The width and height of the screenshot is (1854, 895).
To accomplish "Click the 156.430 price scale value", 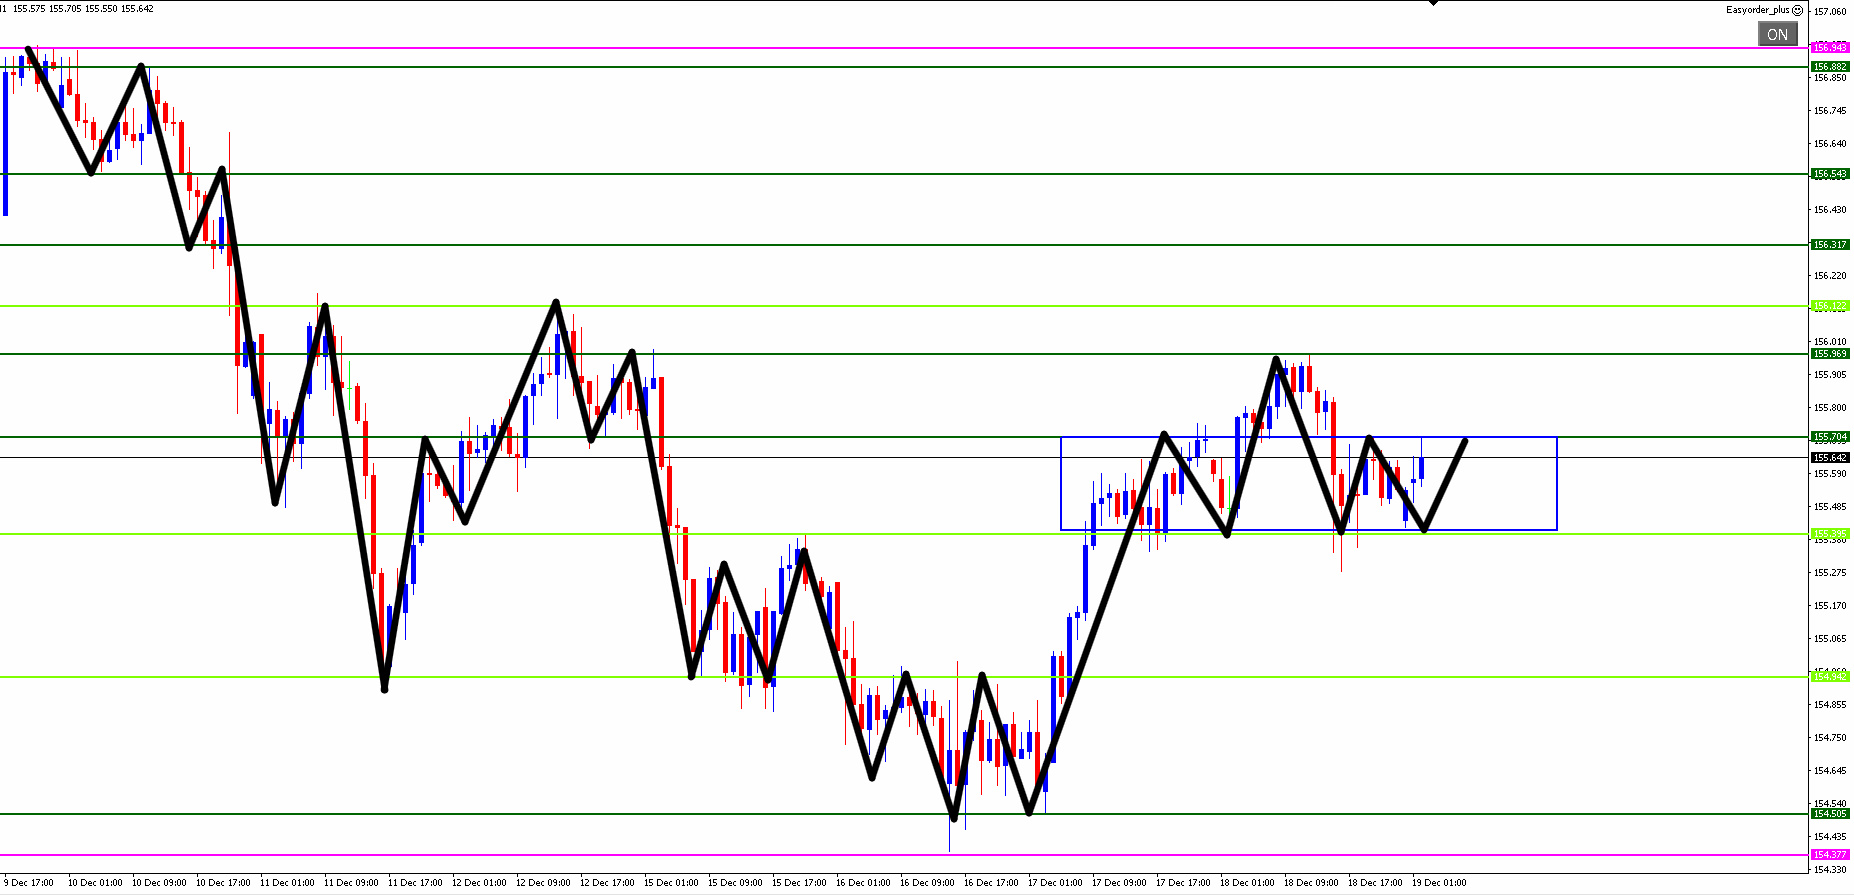I will pos(1830,210).
